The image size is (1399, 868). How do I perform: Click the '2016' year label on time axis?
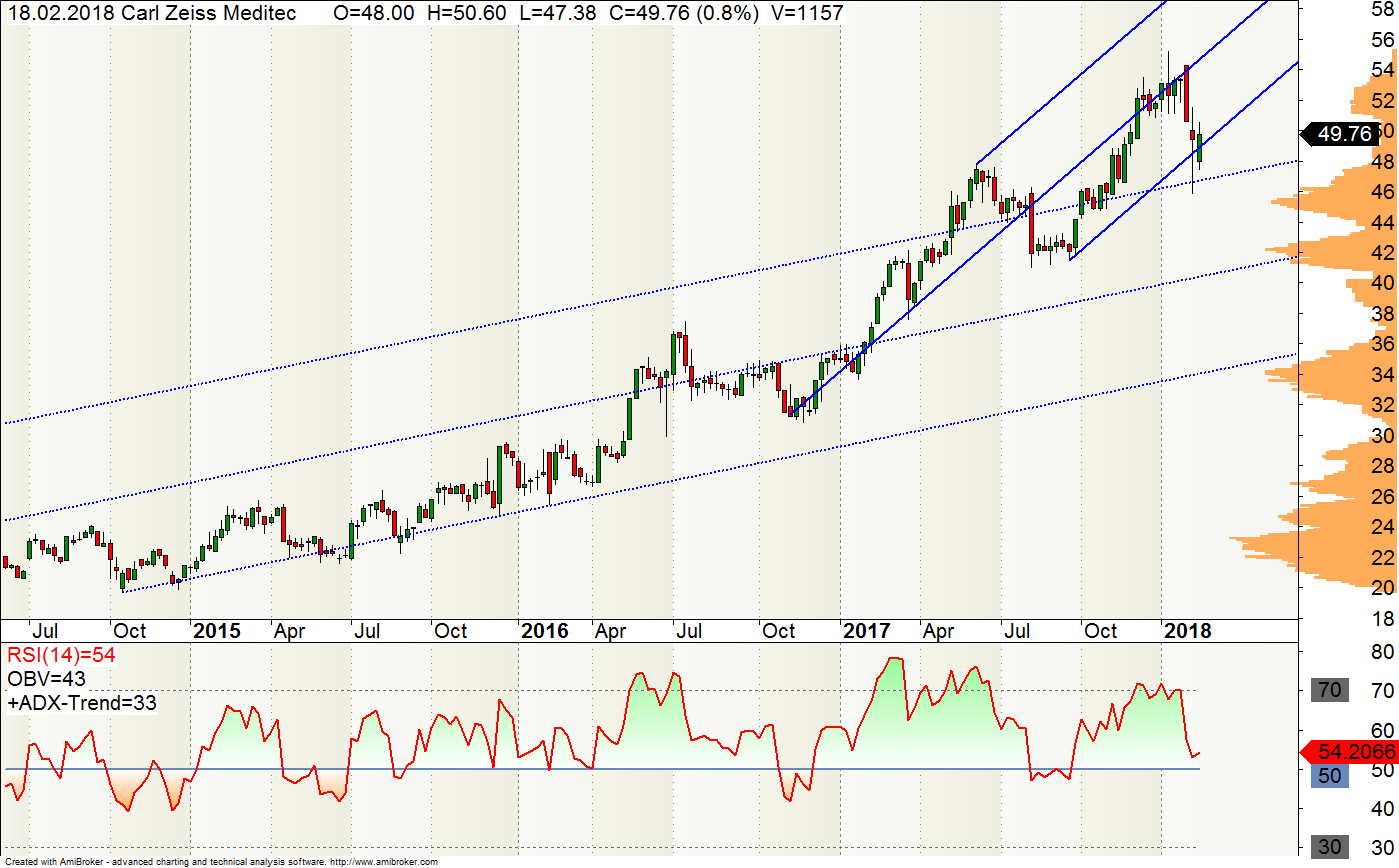(545, 631)
